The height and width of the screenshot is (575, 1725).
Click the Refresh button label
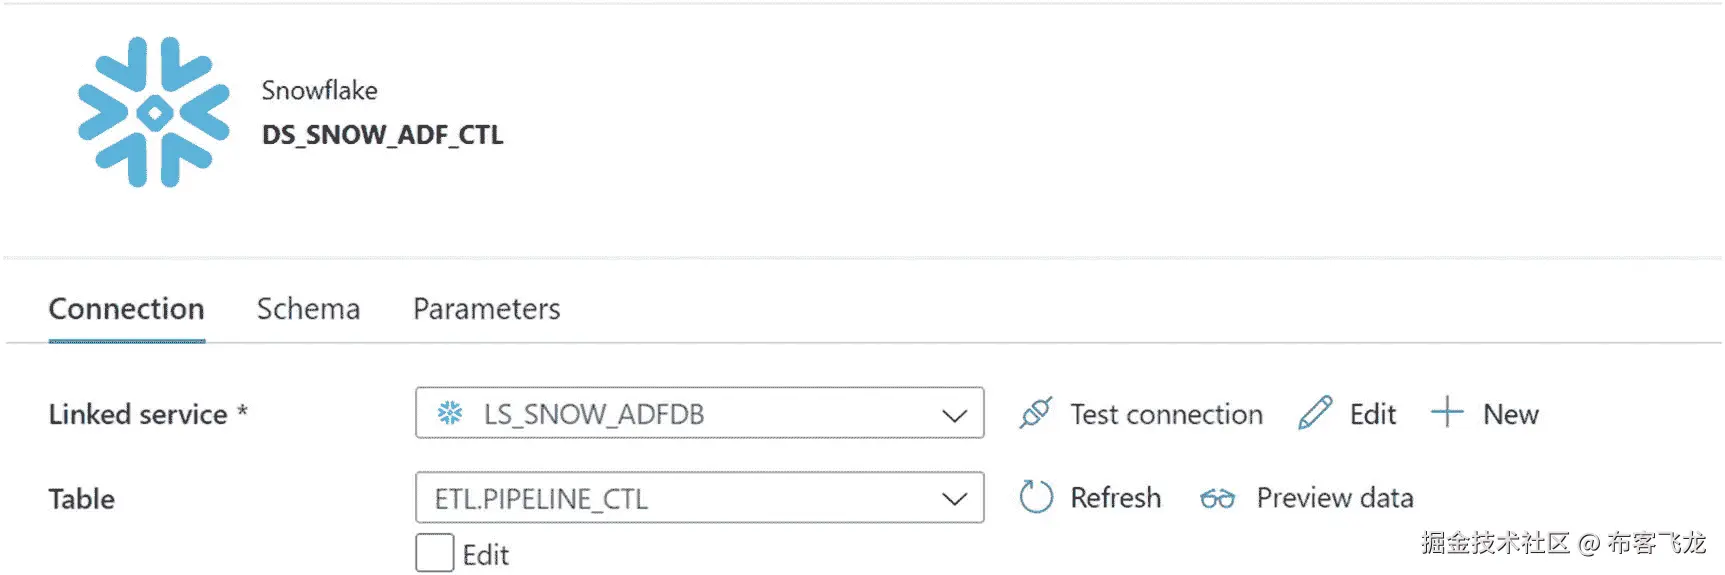pyautogui.click(x=1115, y=498)
